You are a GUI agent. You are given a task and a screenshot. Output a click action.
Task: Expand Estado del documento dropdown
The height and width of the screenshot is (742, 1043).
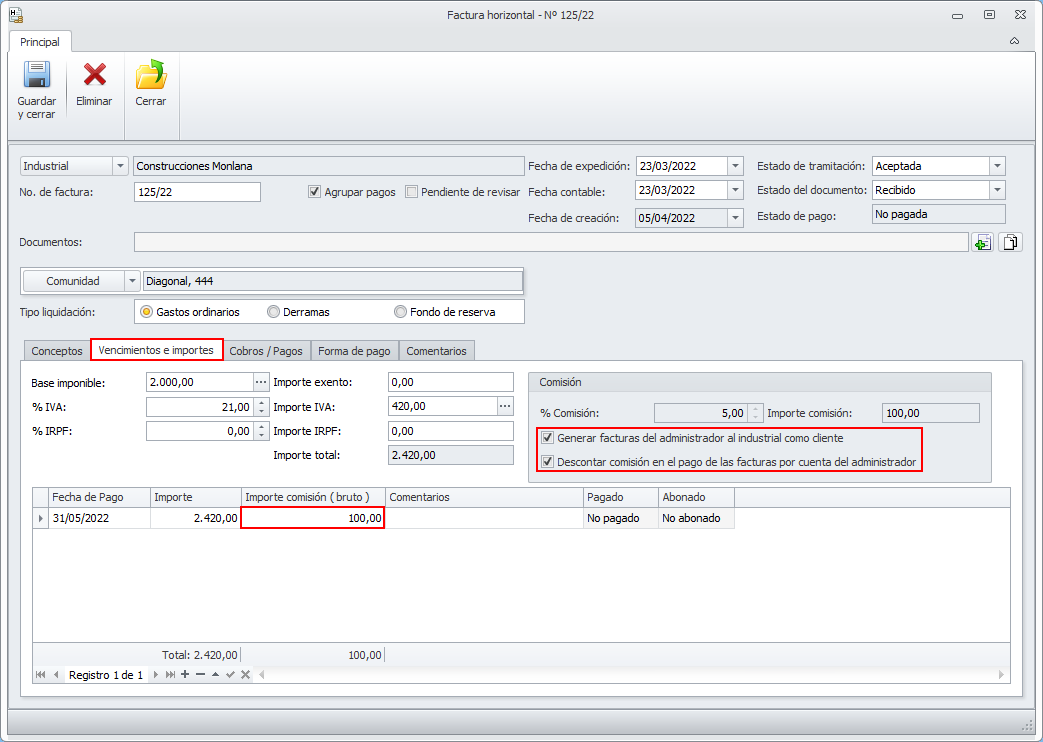[x=997, y=190]
